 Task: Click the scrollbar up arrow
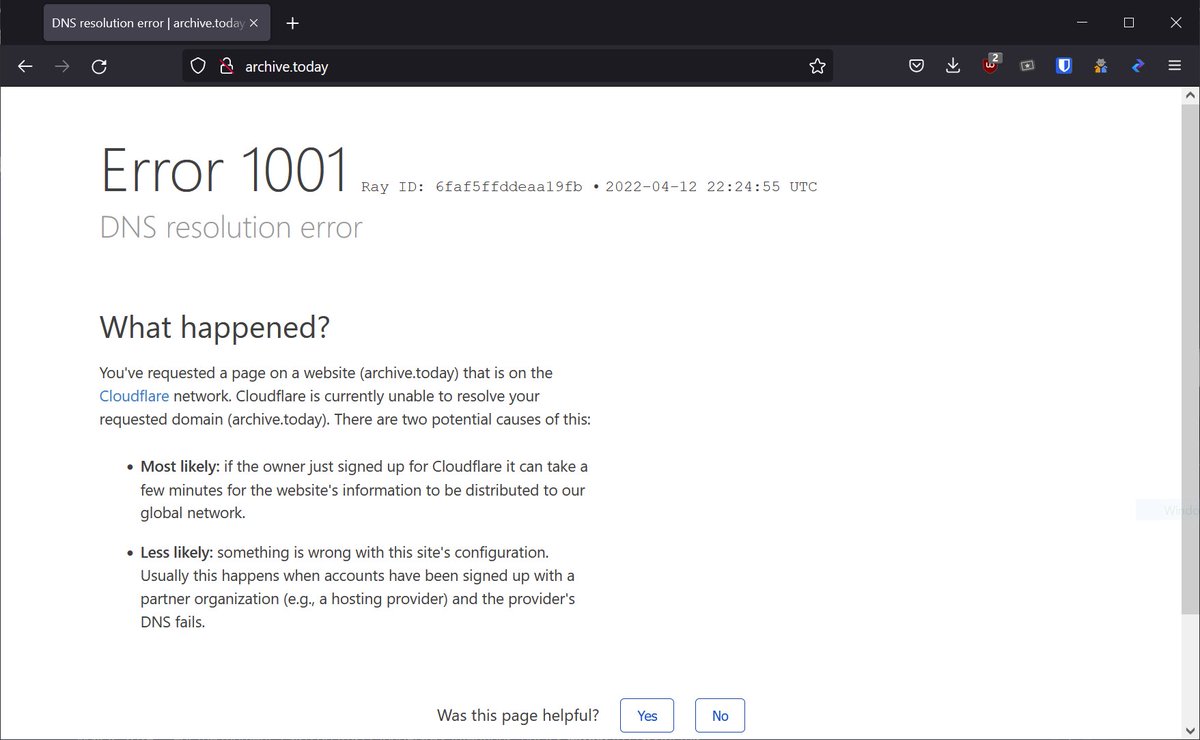[1190, 94]
